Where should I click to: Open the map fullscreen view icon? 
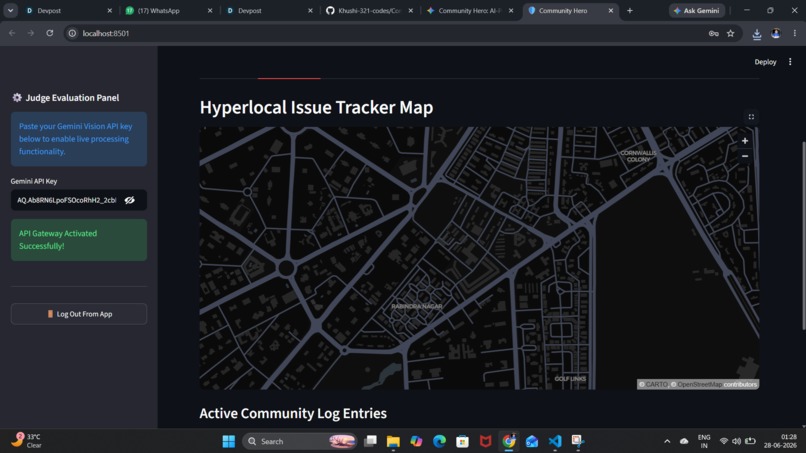(x=751, y=117)
